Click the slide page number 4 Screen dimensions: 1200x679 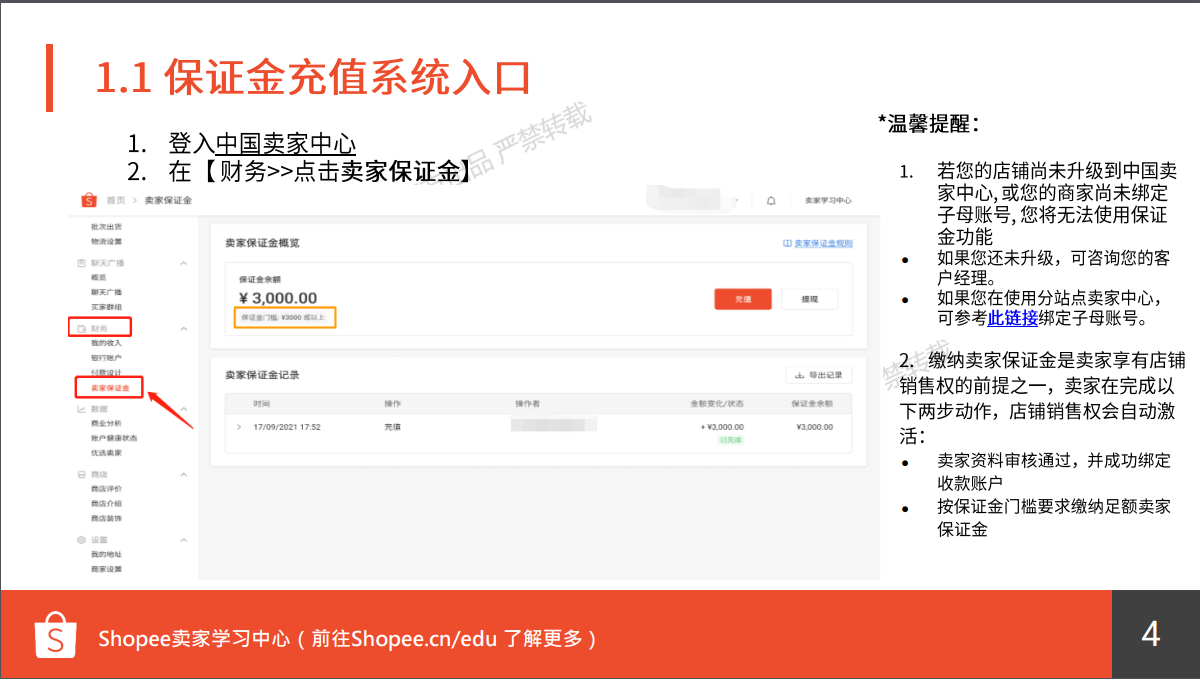(1150, 634)
